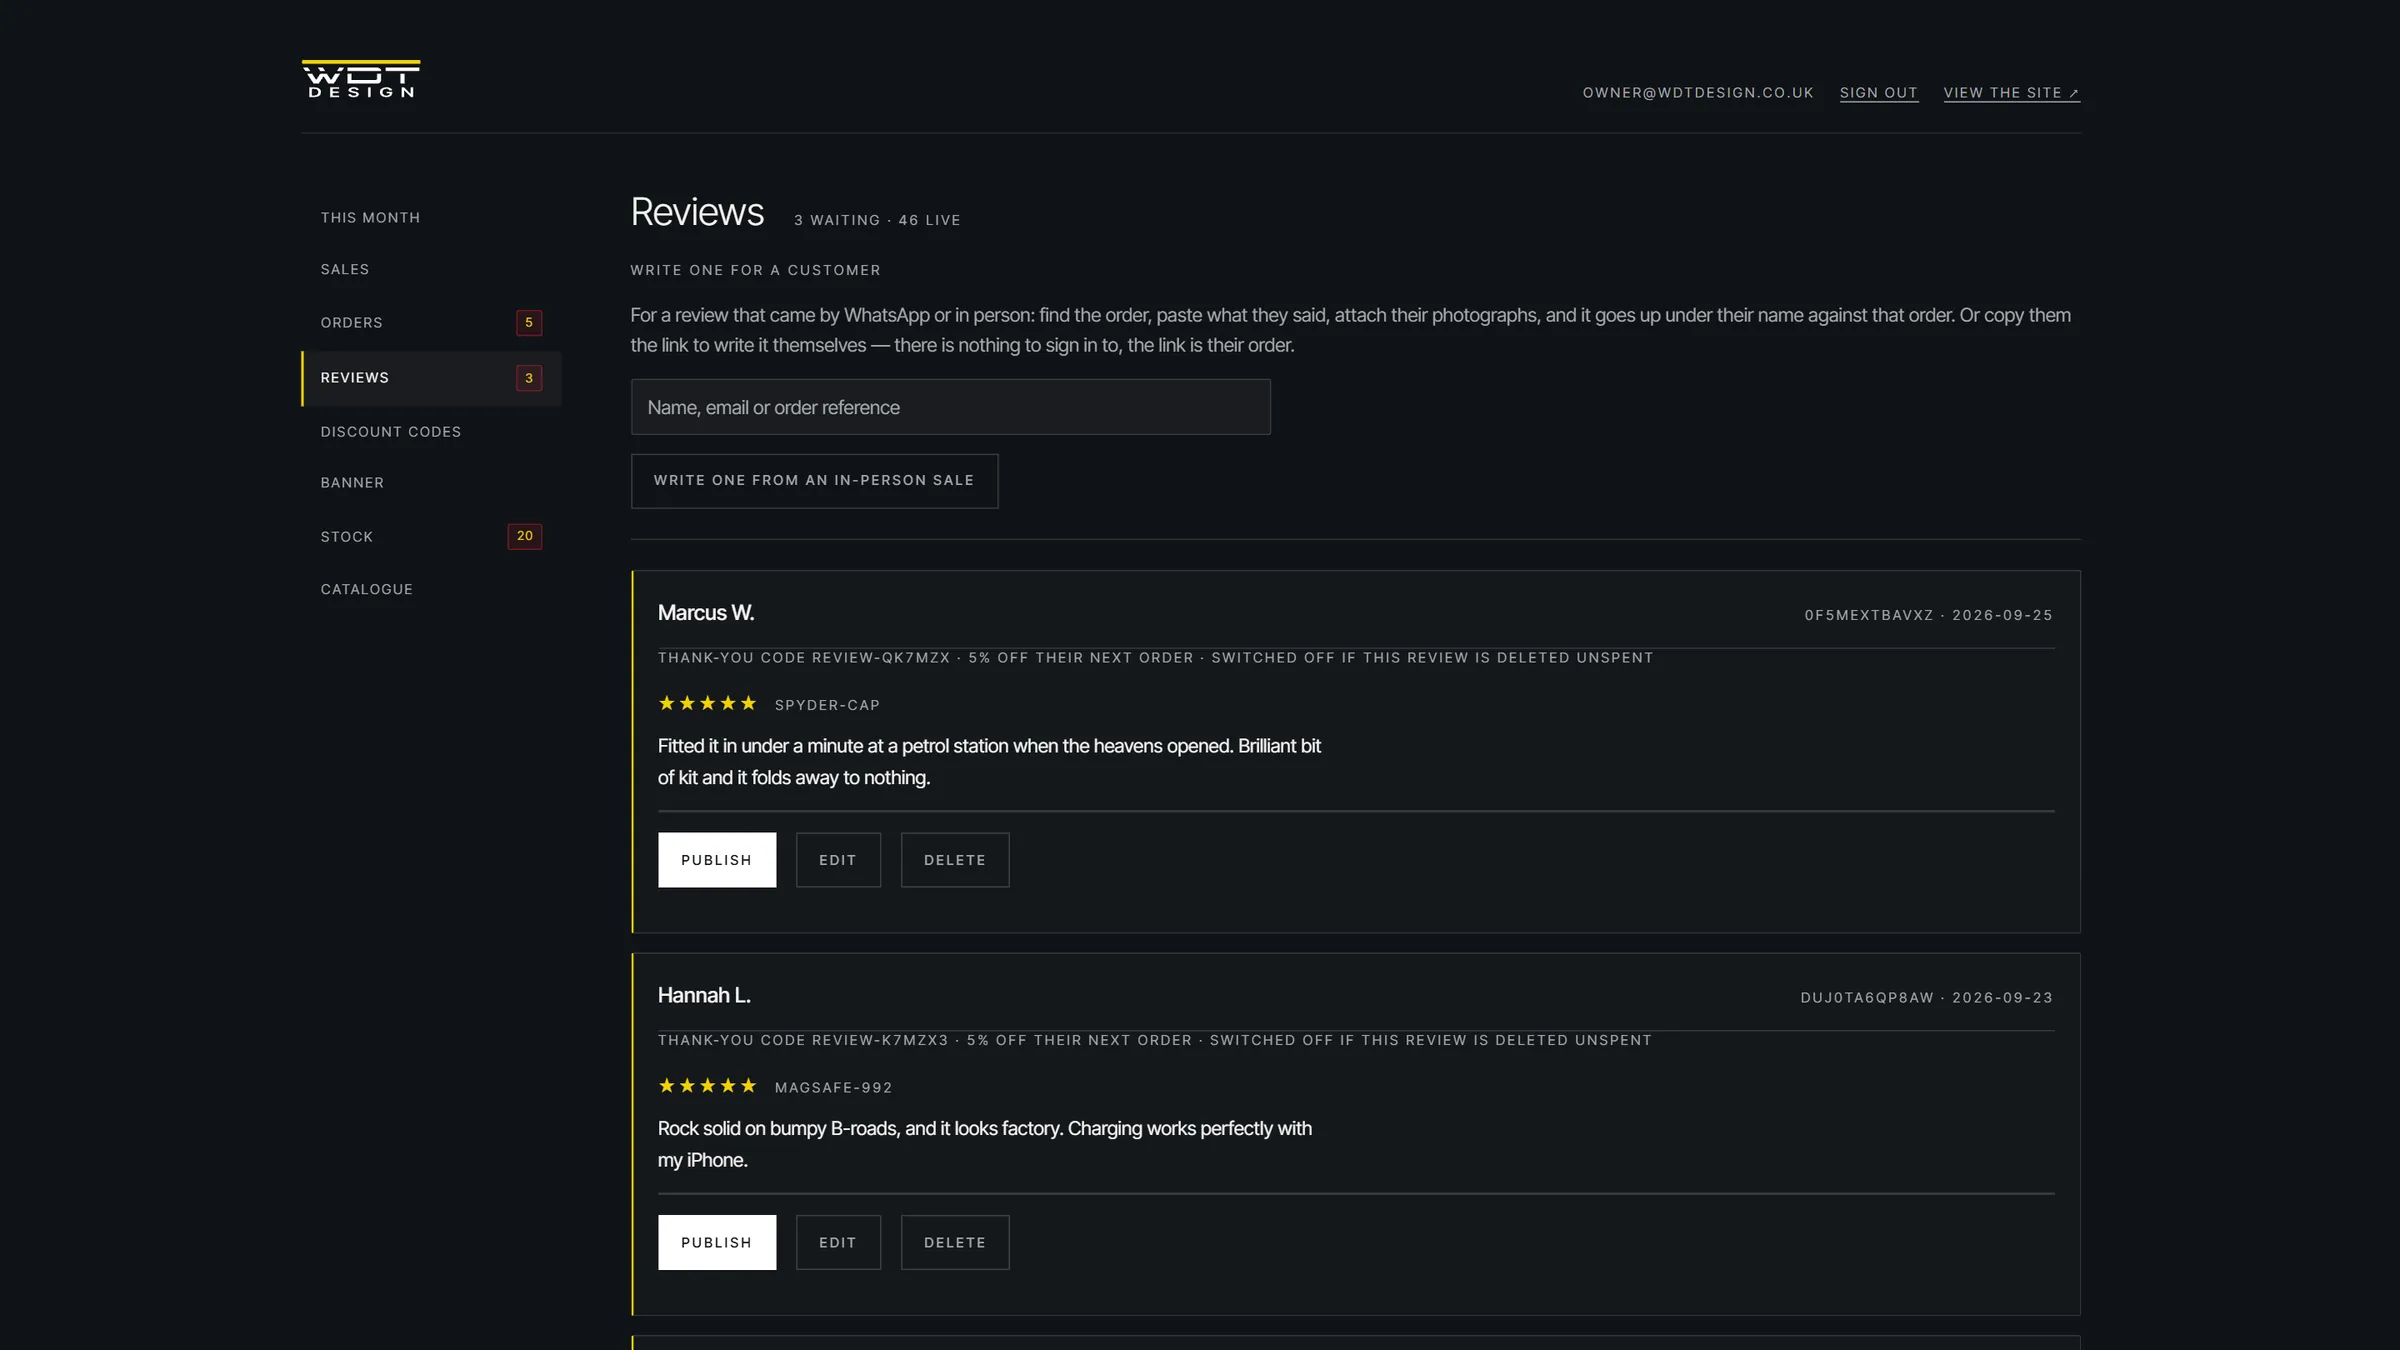Delete Hannah L.'s review
The height and width of the screenshot is (1350, 2400).
click(x=955, y=1242)
